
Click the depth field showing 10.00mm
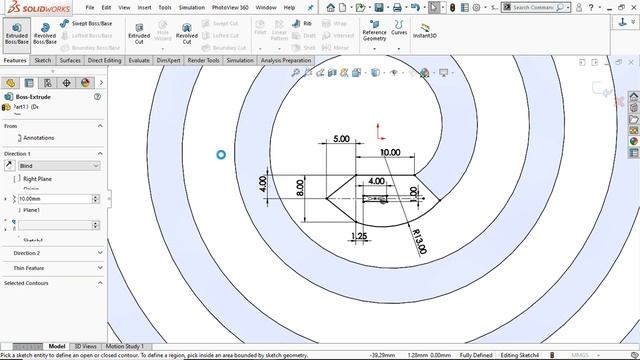pos(55,199)
